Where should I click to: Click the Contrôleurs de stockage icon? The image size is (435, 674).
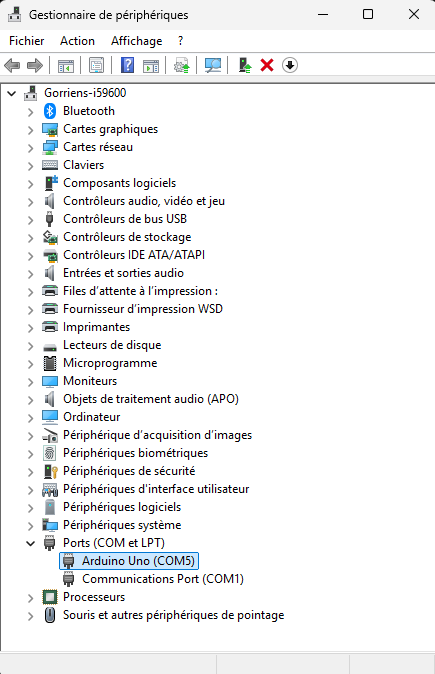click(50, 237)
